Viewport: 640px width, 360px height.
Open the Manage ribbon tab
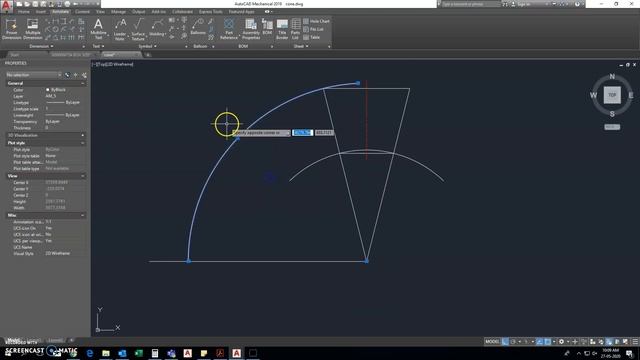(x=118, y=12)
